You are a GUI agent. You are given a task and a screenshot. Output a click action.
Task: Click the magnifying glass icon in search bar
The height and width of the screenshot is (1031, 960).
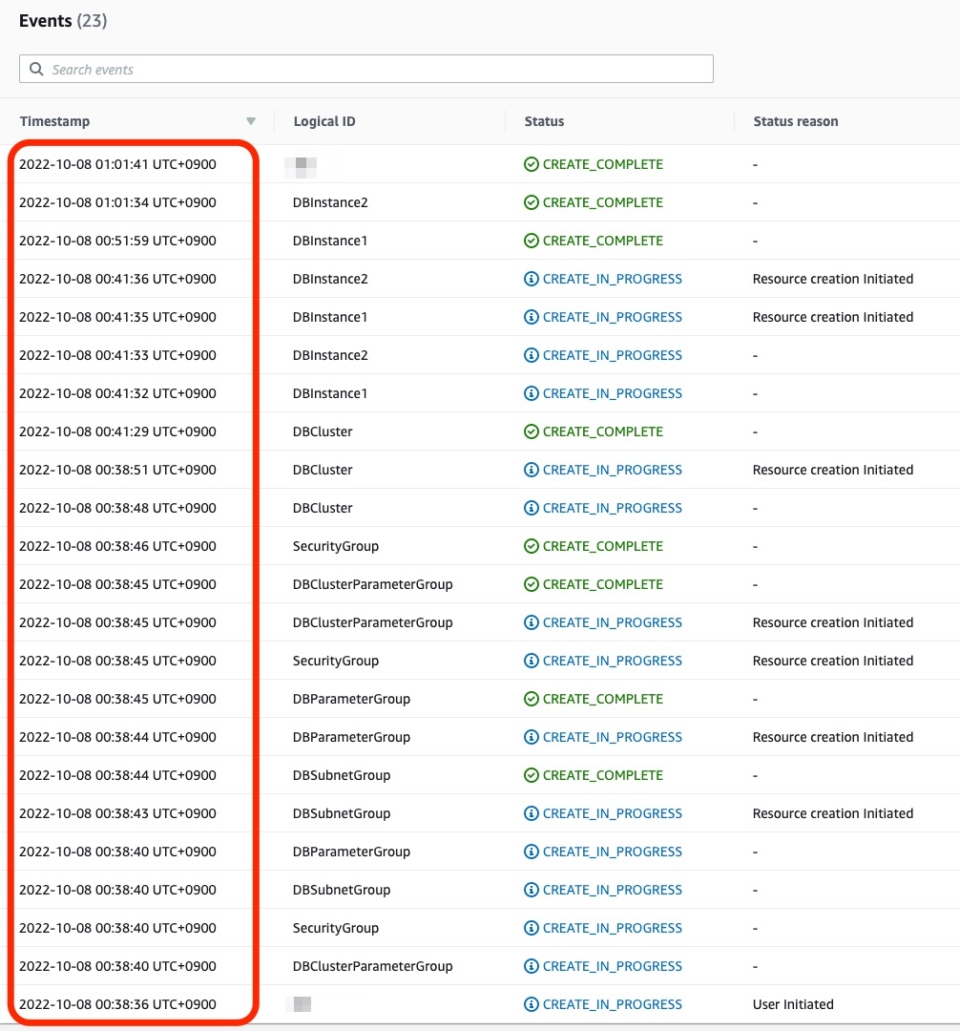click(37, 68)
